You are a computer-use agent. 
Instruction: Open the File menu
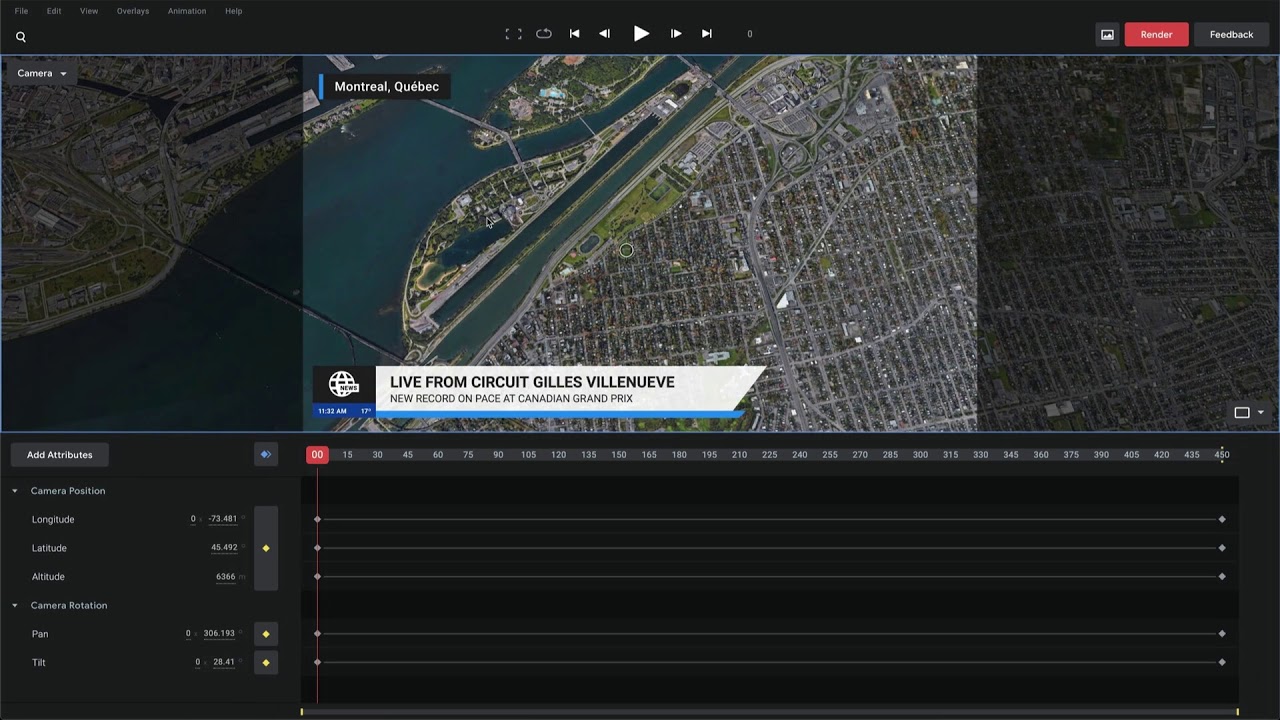pyautogui.click(x=21, y=11)
